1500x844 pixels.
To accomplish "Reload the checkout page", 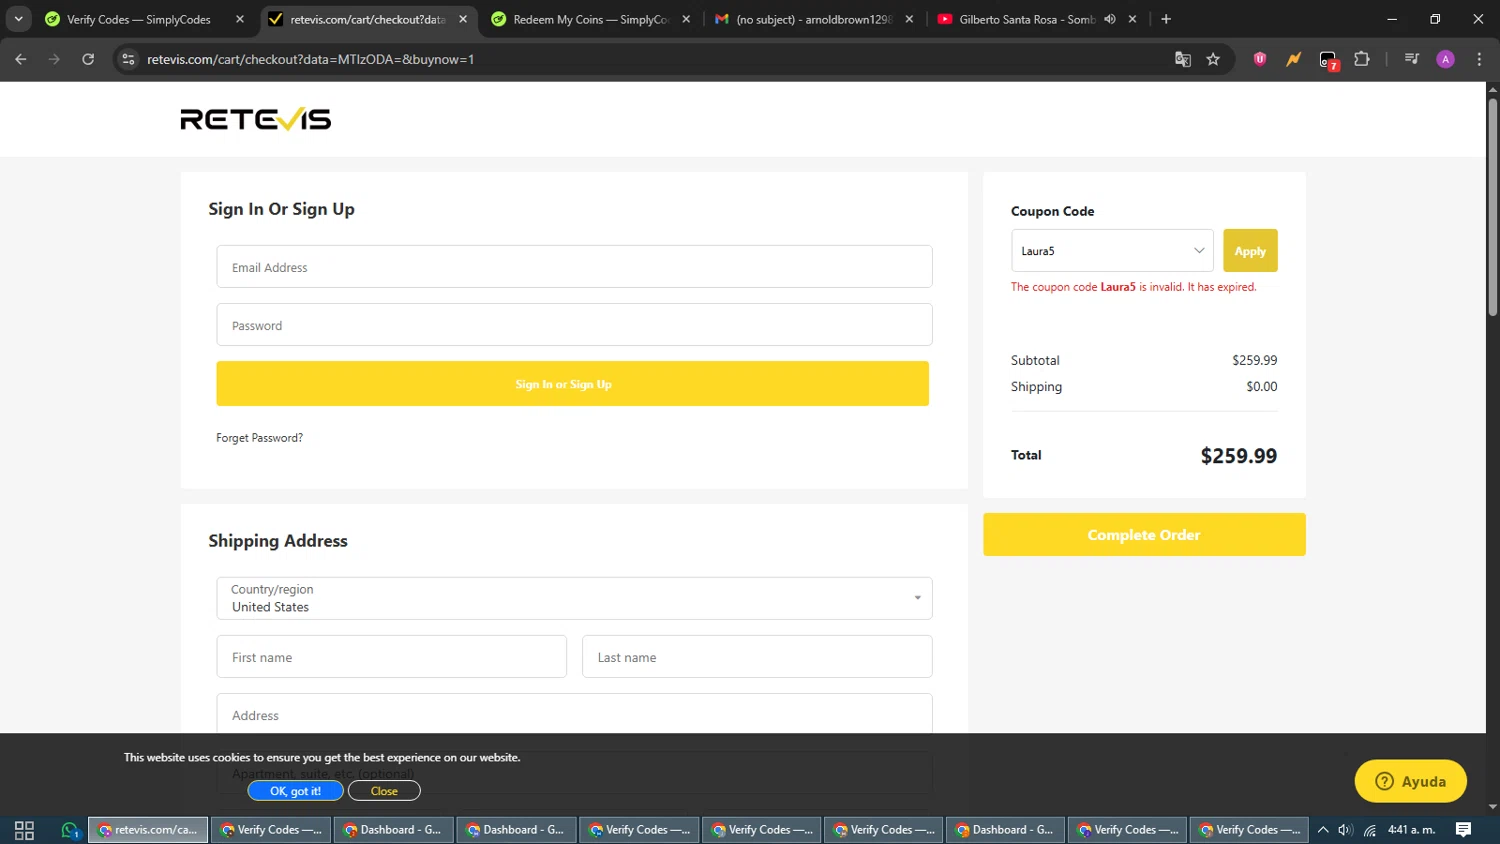I will pos(88,59).
